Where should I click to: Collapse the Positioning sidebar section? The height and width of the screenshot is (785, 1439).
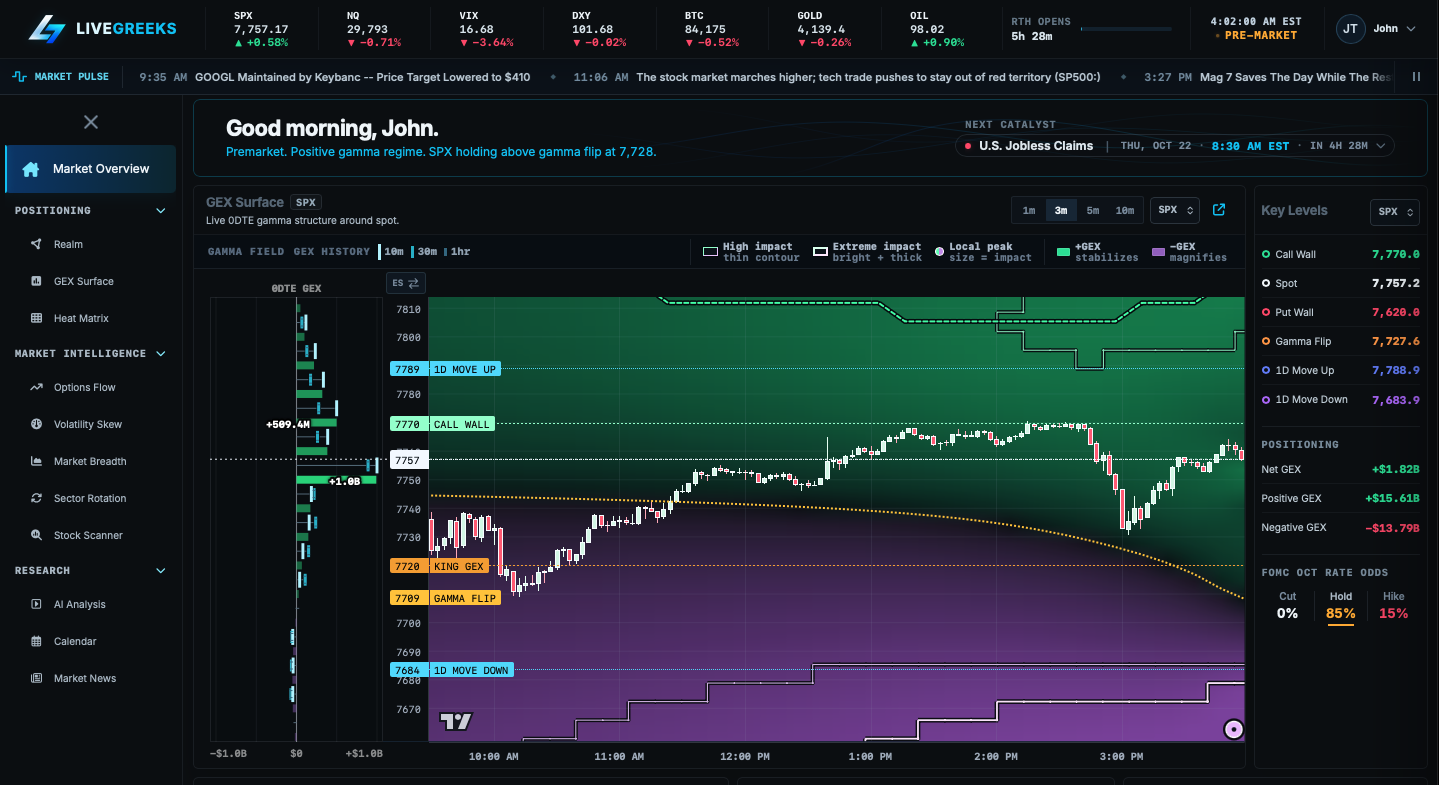161,211
